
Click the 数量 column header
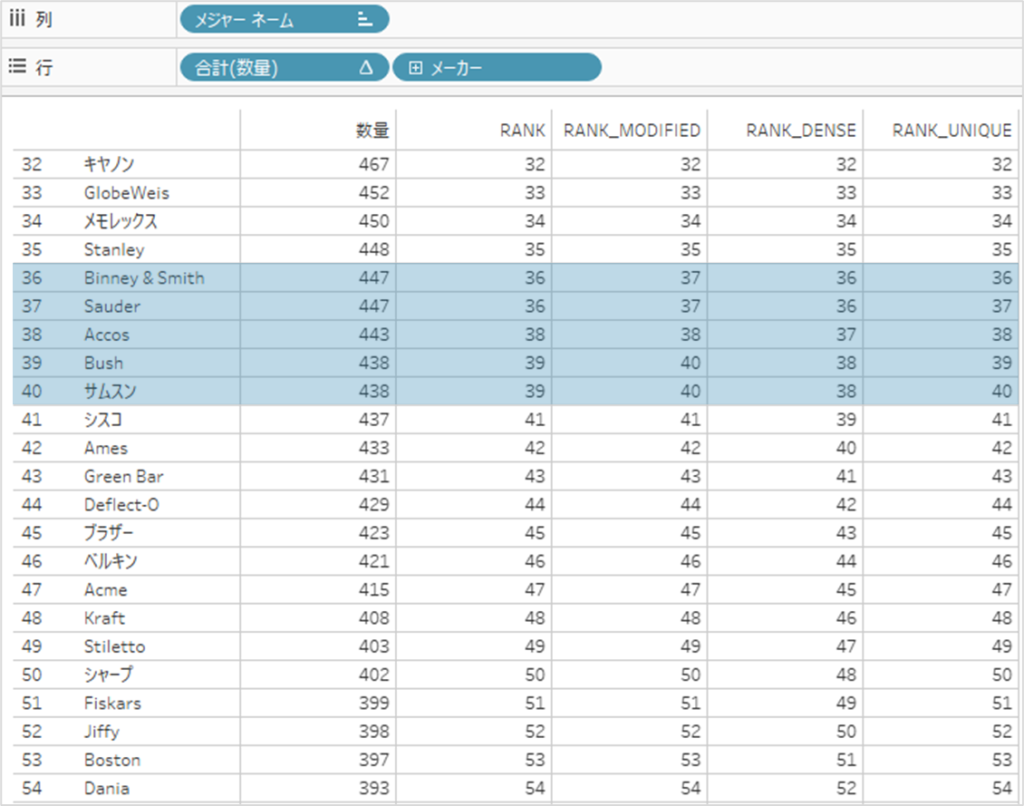point(372,131)
